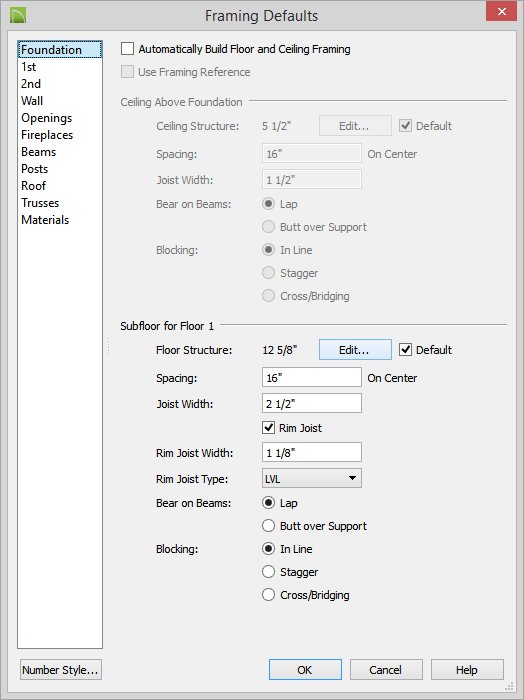Select the Materials panel

coord(45,220)
